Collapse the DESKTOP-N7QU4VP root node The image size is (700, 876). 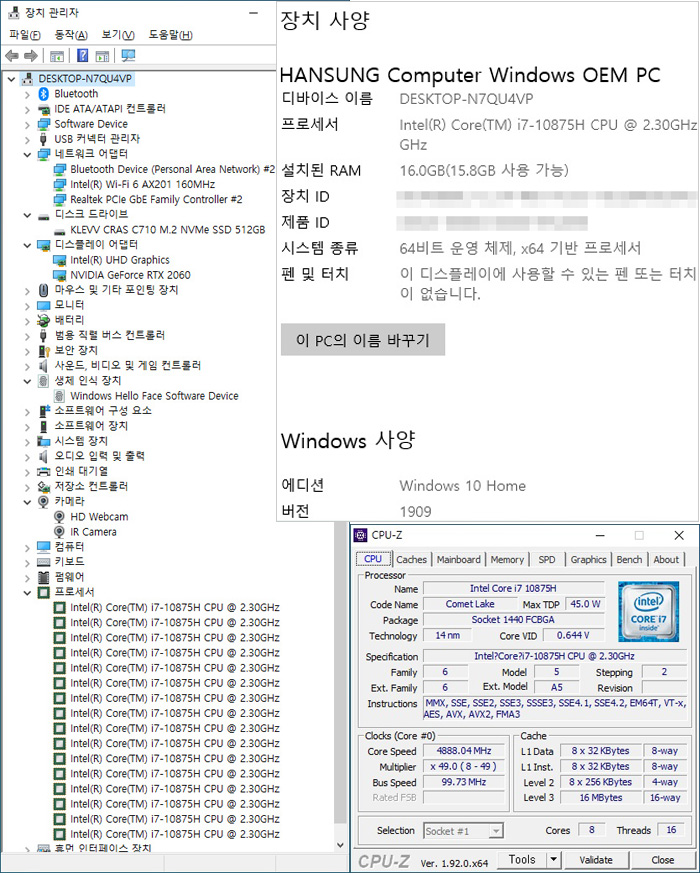11,79
